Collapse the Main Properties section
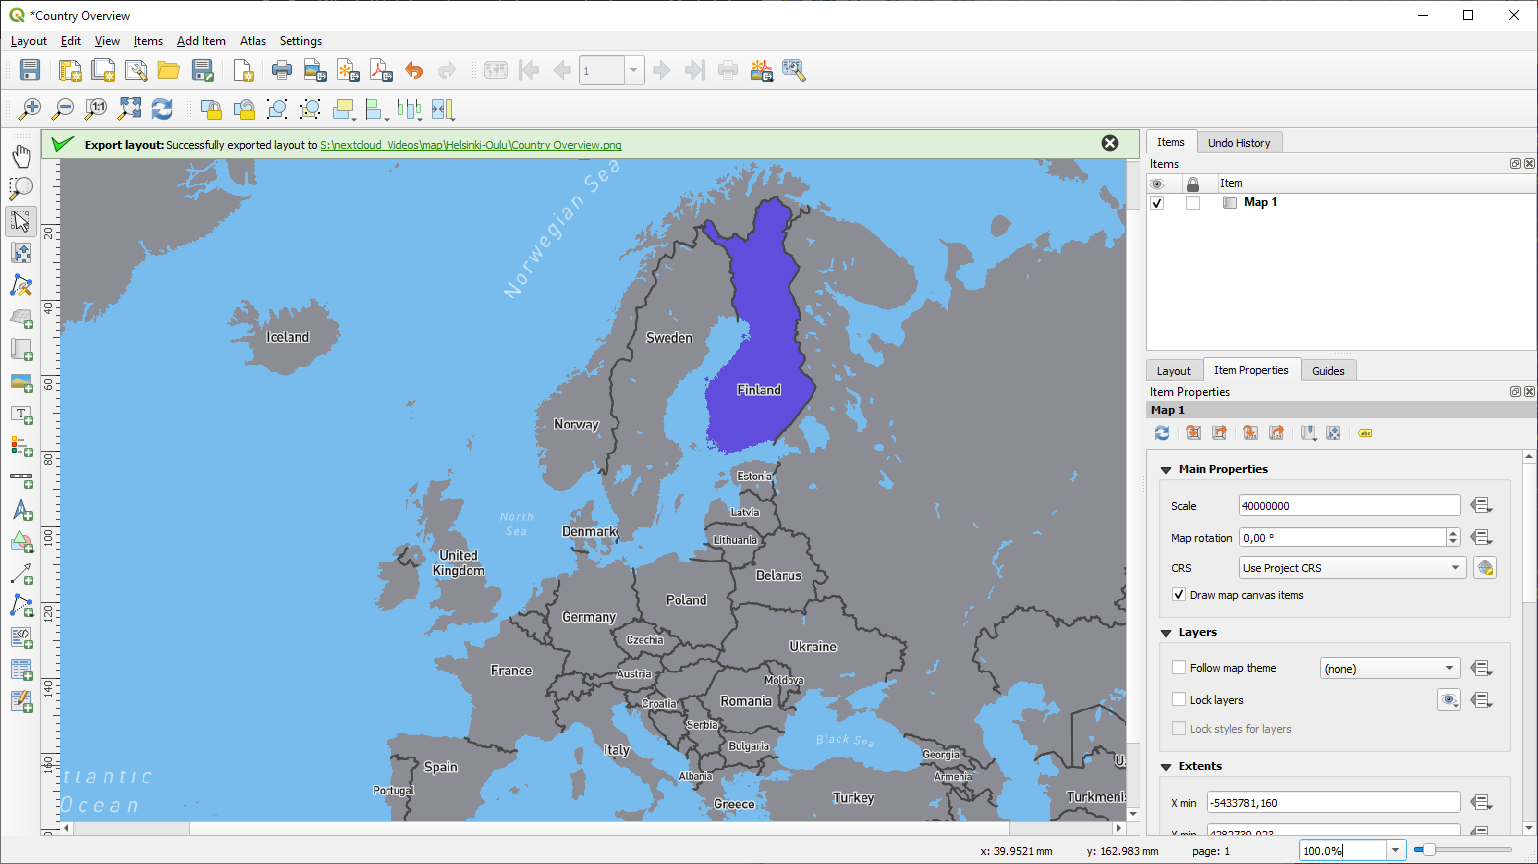Image resolution: width=1538 pixels, height=864 pixels. 1165,468
